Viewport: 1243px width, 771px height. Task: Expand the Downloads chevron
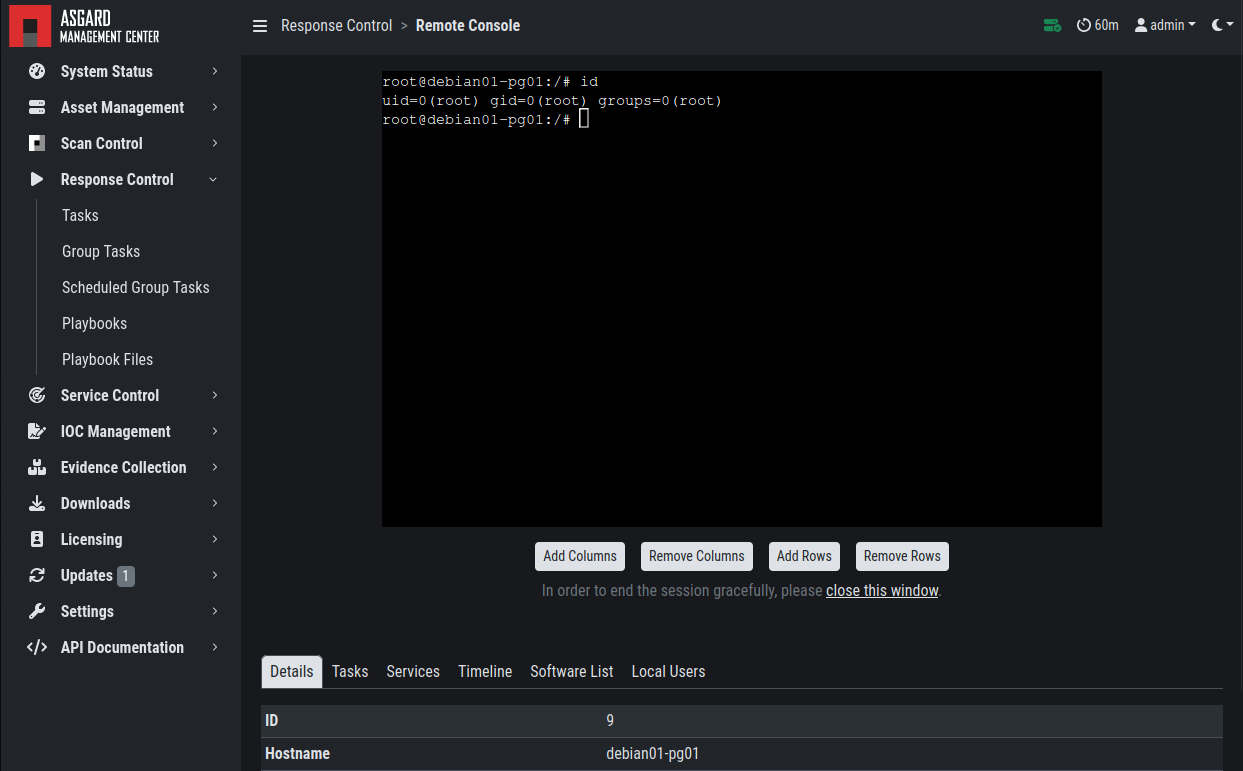[x=215, y=503]
